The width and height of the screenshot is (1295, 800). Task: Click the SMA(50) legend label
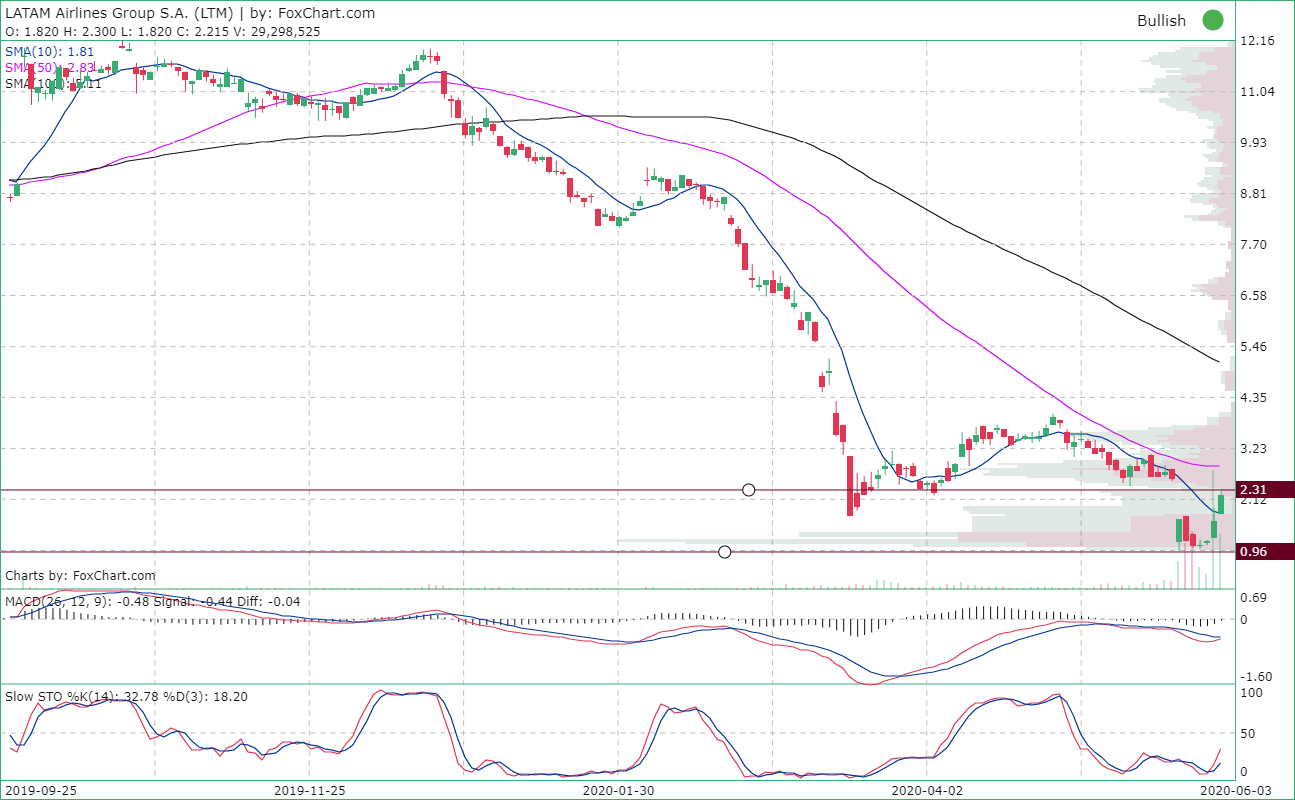(50, 67)
